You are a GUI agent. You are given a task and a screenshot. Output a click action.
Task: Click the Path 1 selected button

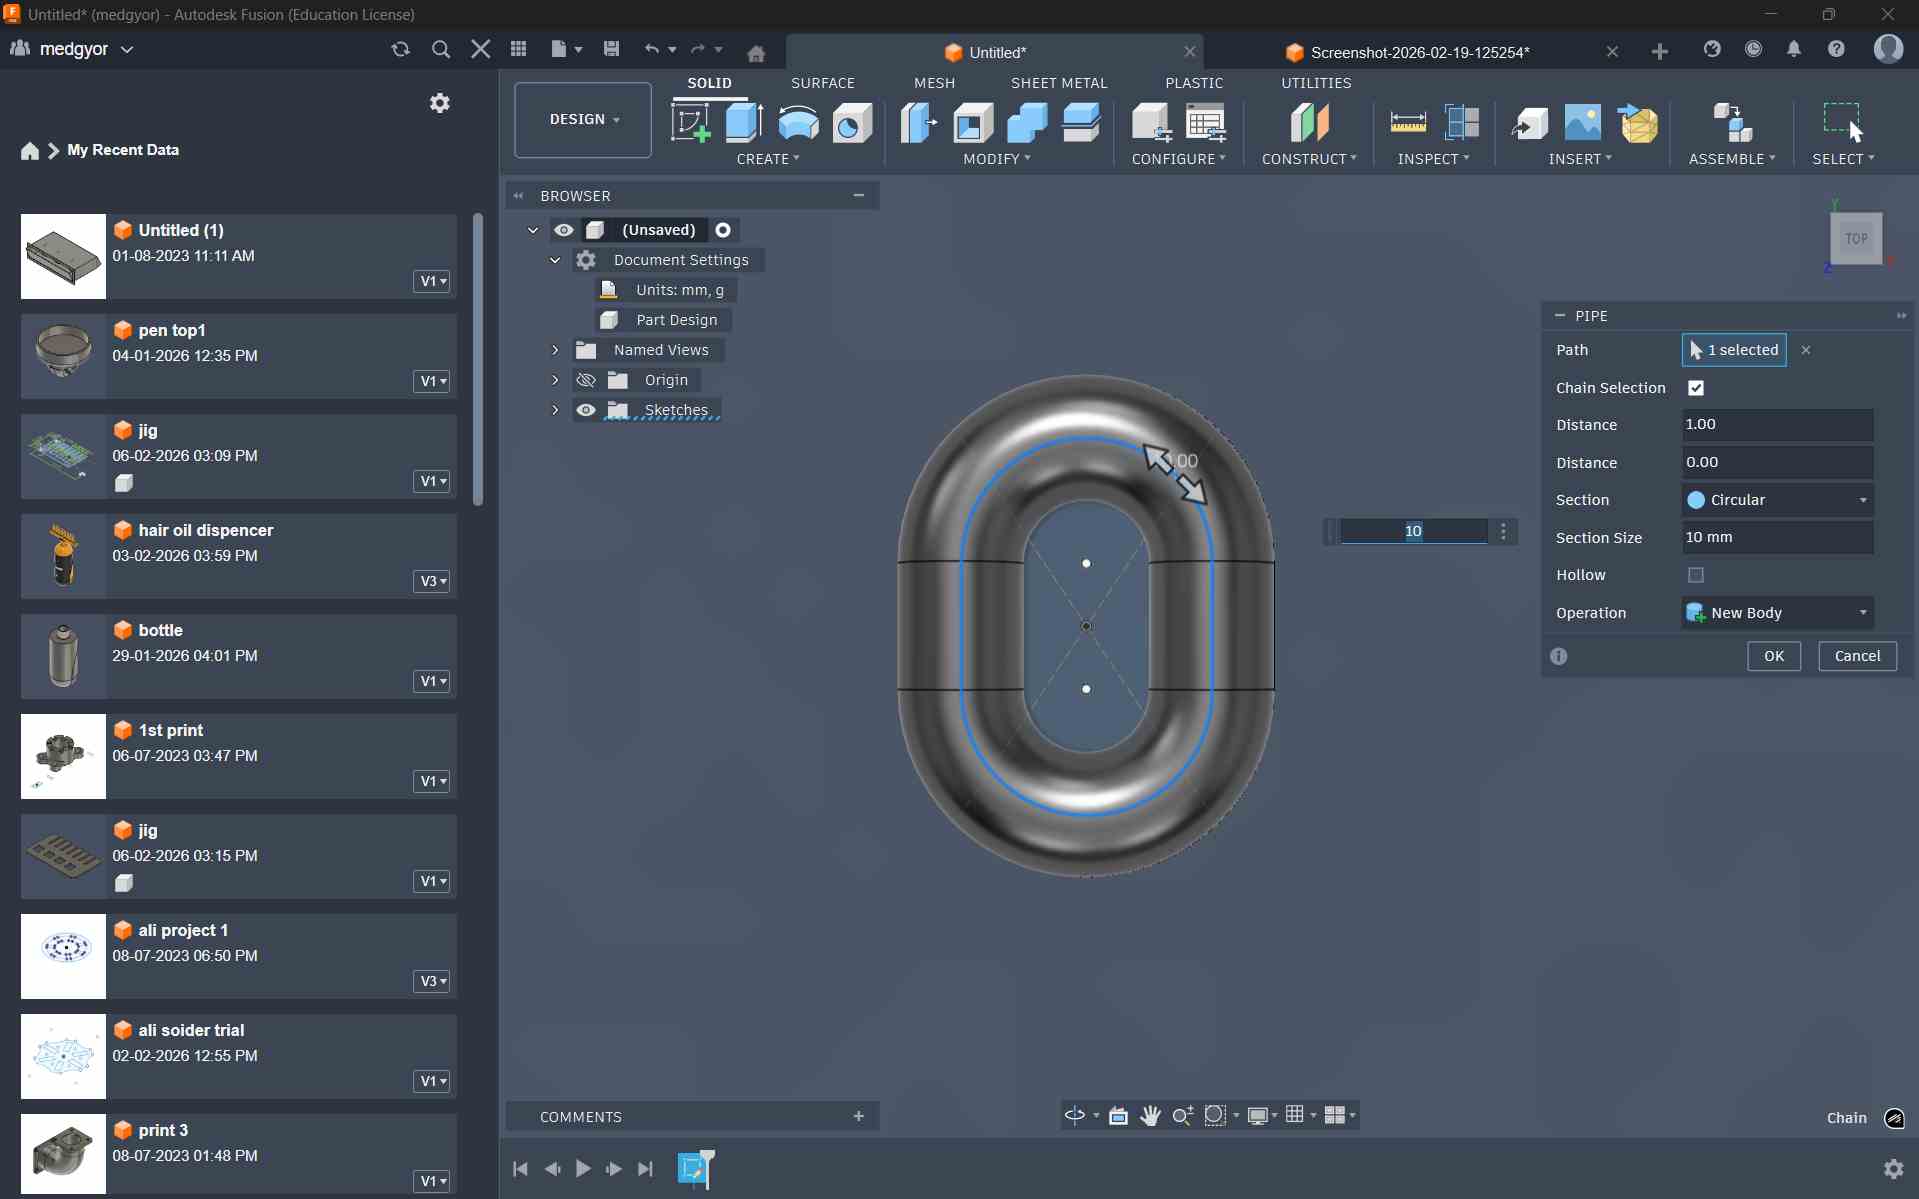point(1734,350)
